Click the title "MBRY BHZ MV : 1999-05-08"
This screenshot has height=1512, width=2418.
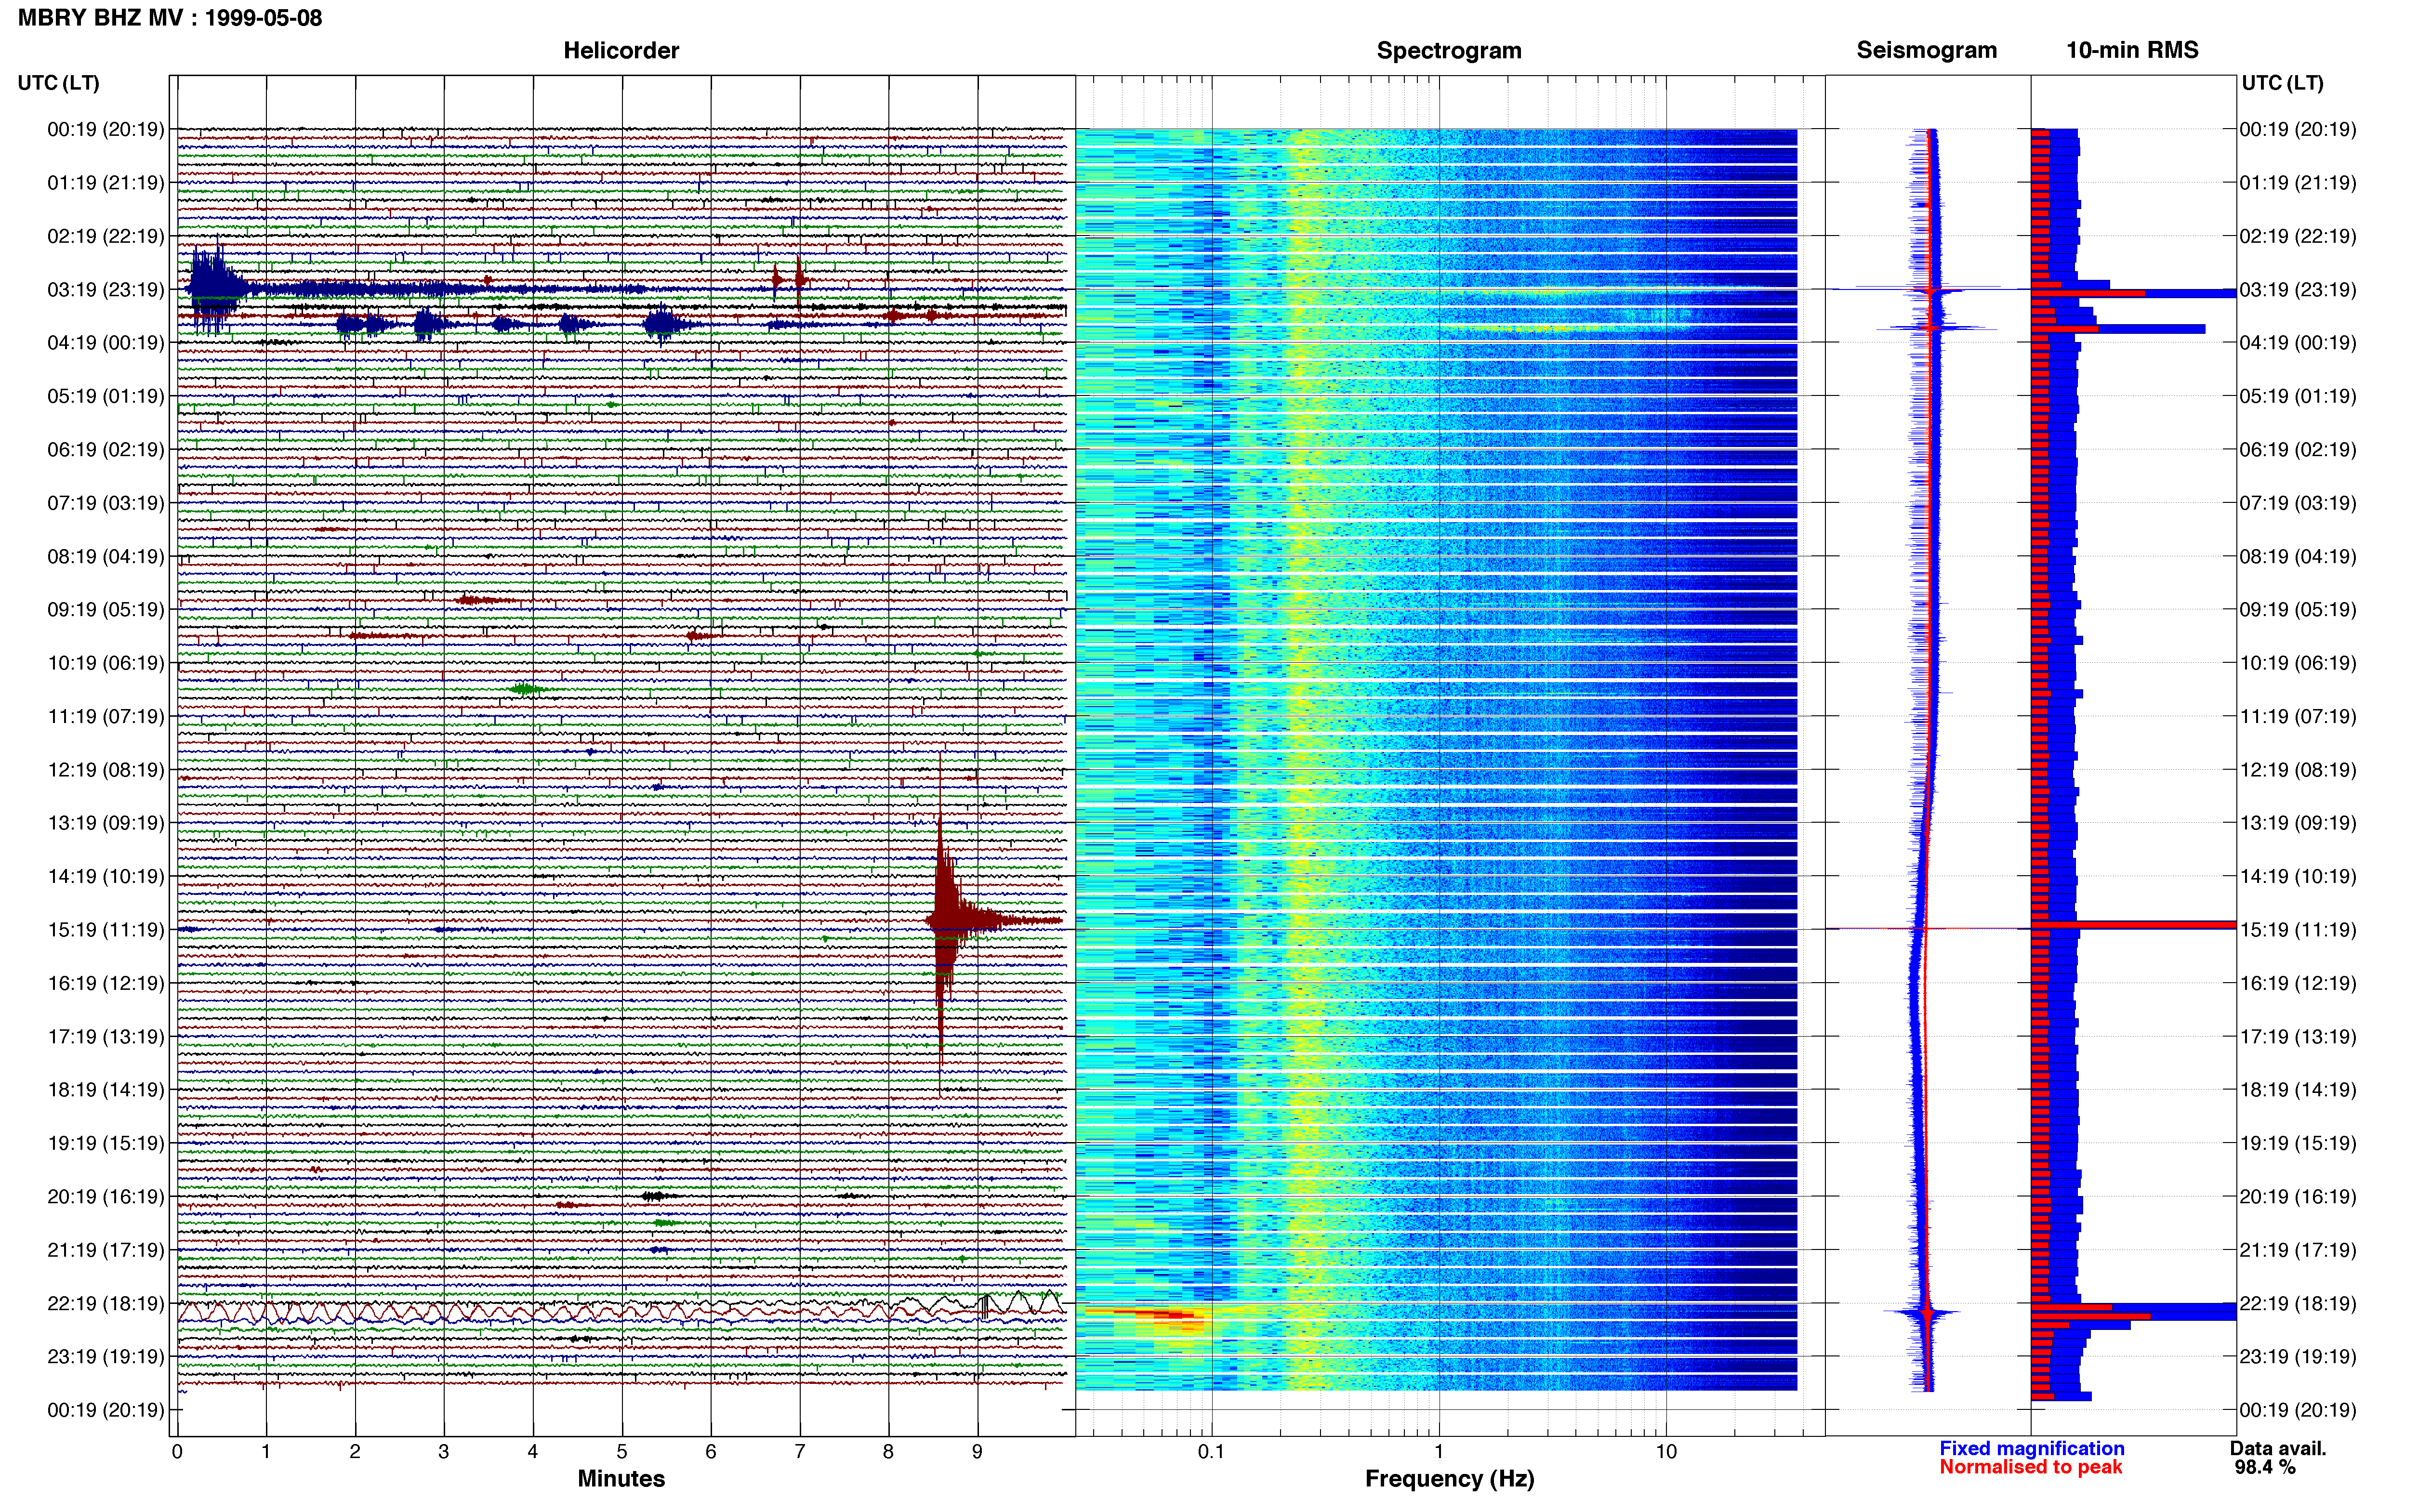[x=170, y=18]
